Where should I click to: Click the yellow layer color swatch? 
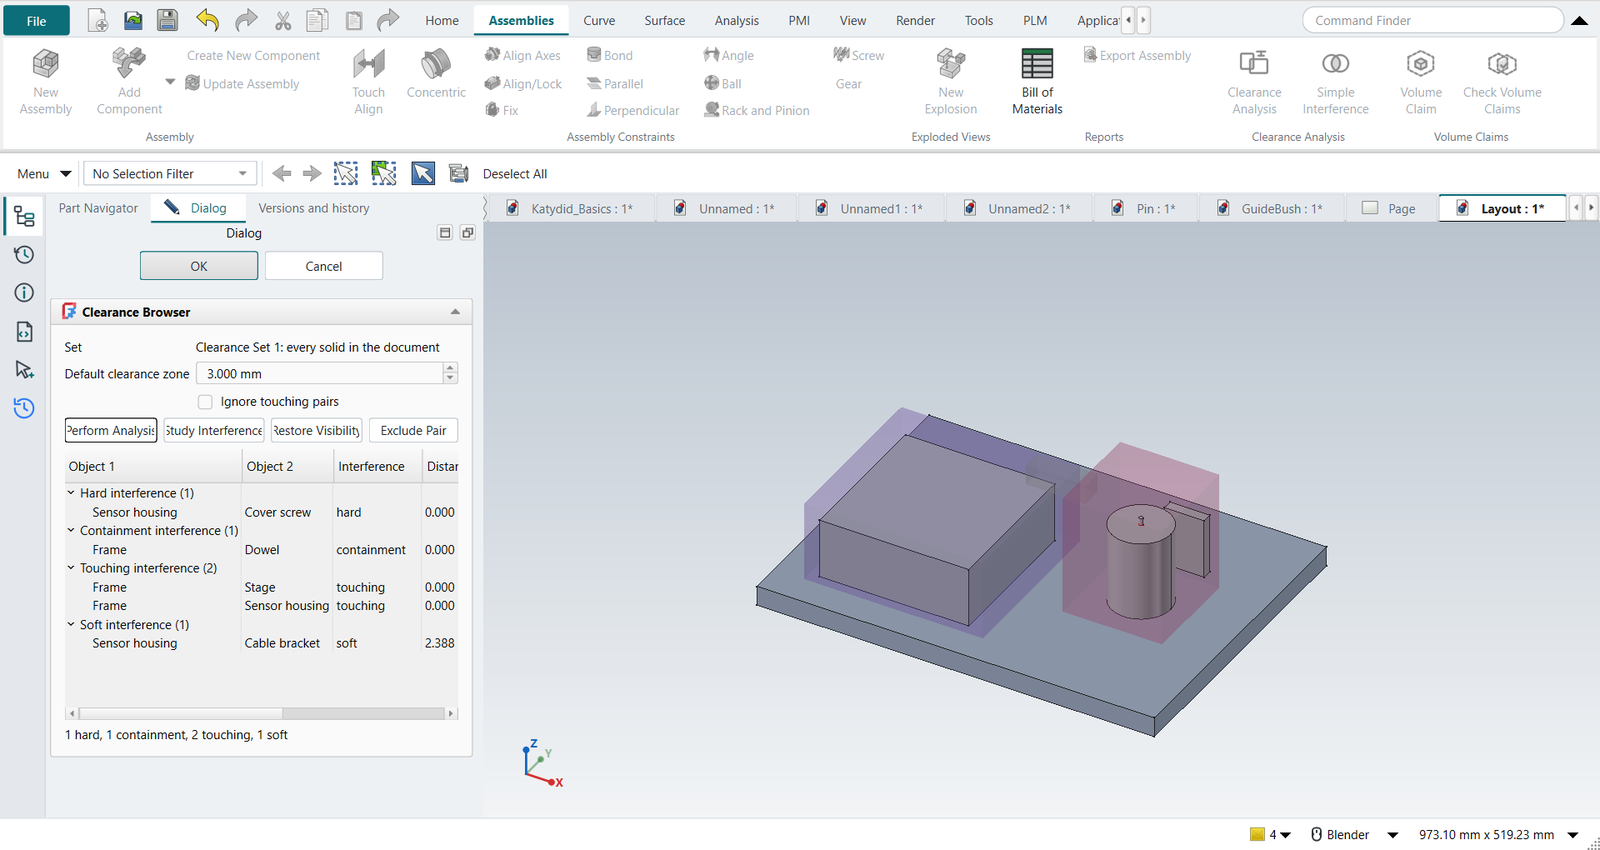[x=1257, y=834]
